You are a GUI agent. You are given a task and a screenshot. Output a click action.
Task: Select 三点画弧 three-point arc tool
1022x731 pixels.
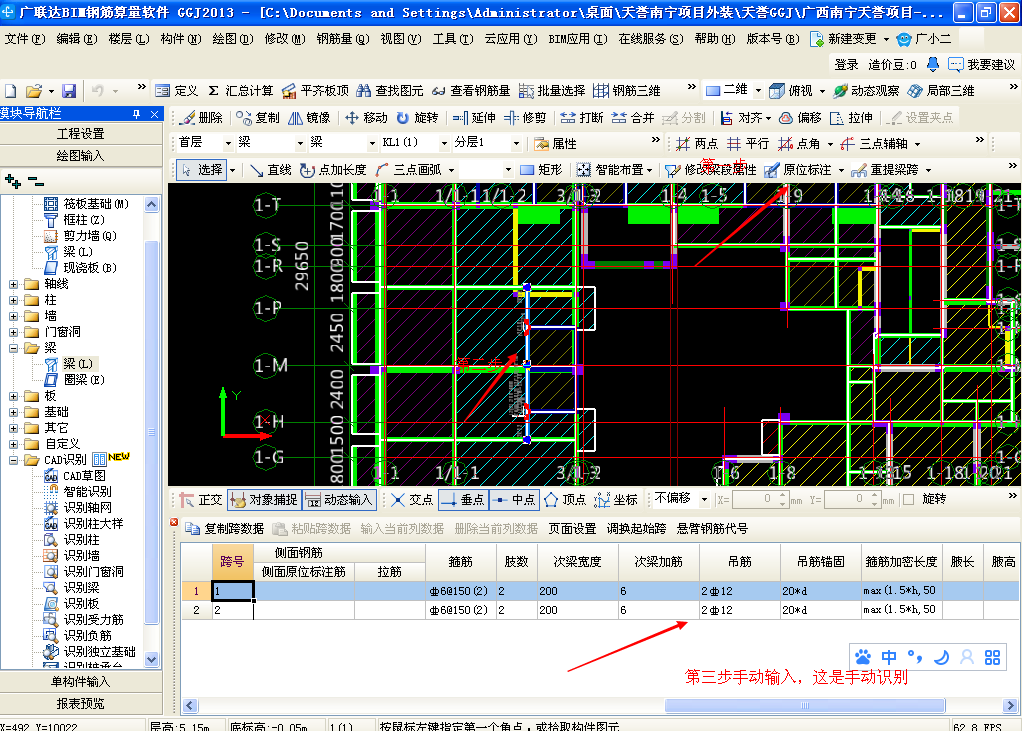[x=408, y=170]
